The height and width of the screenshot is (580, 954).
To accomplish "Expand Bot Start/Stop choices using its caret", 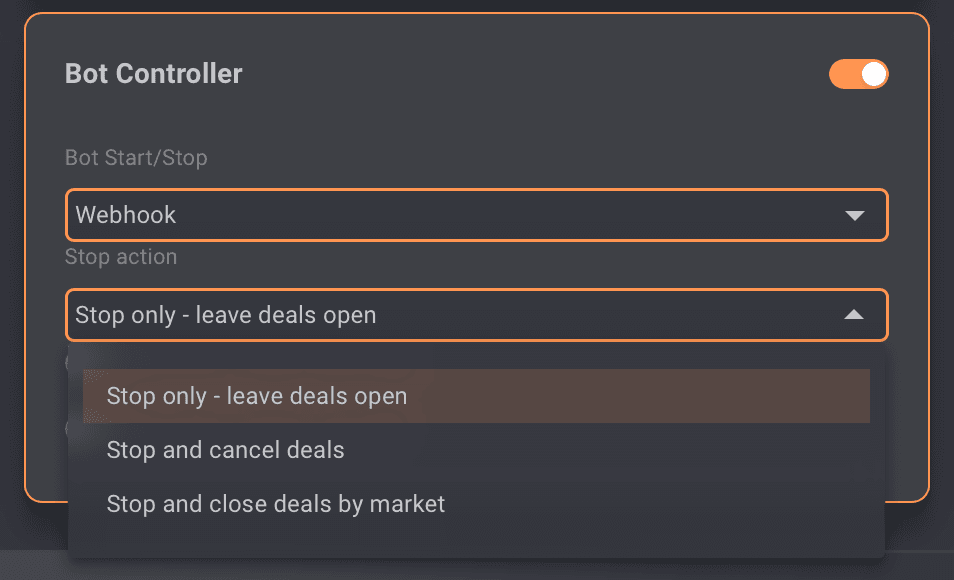I will [854, 215].
